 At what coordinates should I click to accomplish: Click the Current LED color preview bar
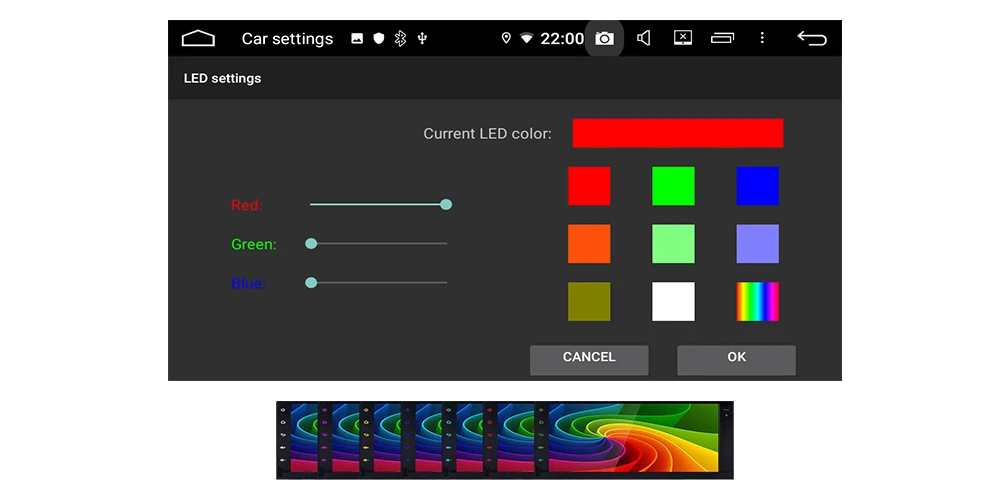coord(678,133)
